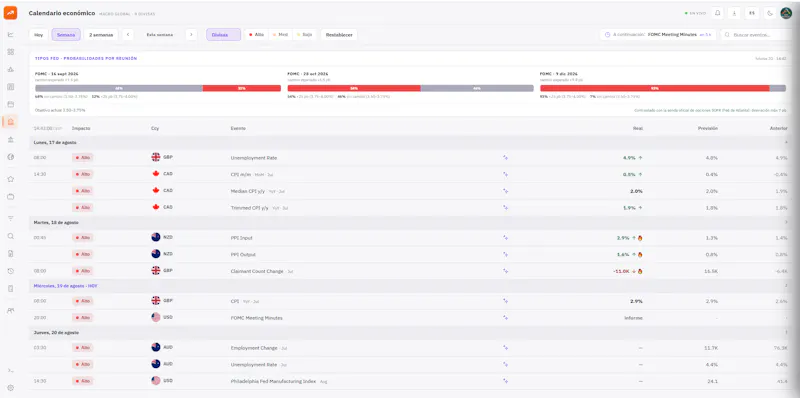Click the FOMC 28 oct 2026 probability bar
This screenshot has width=800, height=398.
[x=410, y=88]
